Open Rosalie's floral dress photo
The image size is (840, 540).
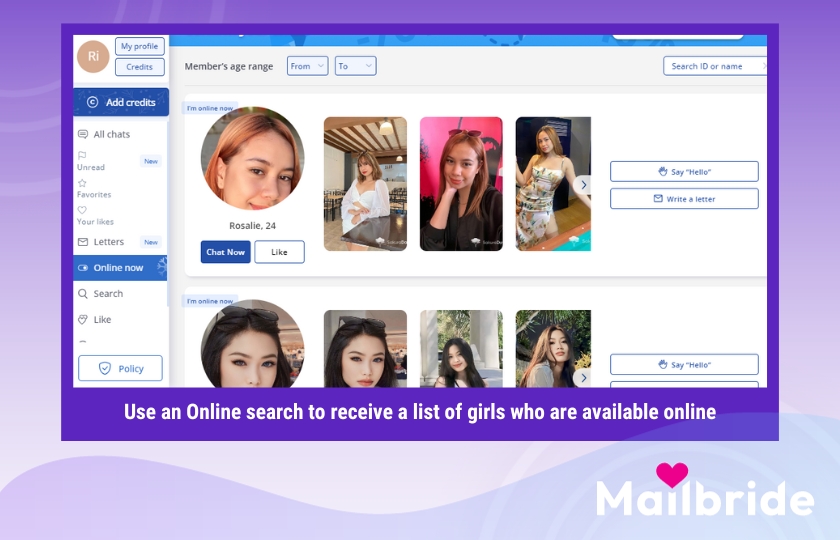tap(553, 184)
